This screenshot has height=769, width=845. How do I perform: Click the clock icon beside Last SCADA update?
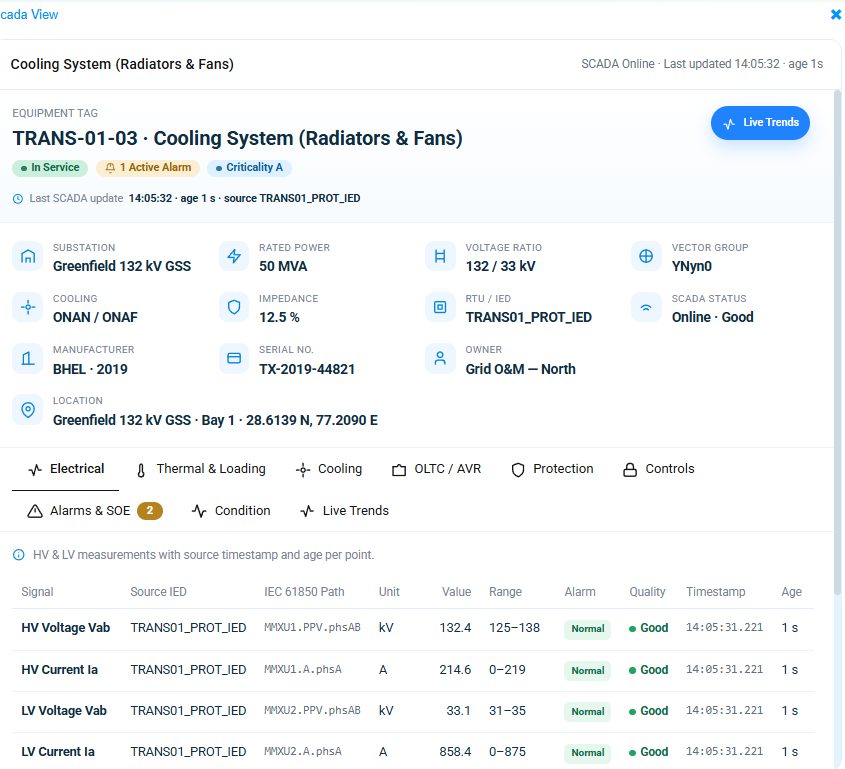click(18, 199)
